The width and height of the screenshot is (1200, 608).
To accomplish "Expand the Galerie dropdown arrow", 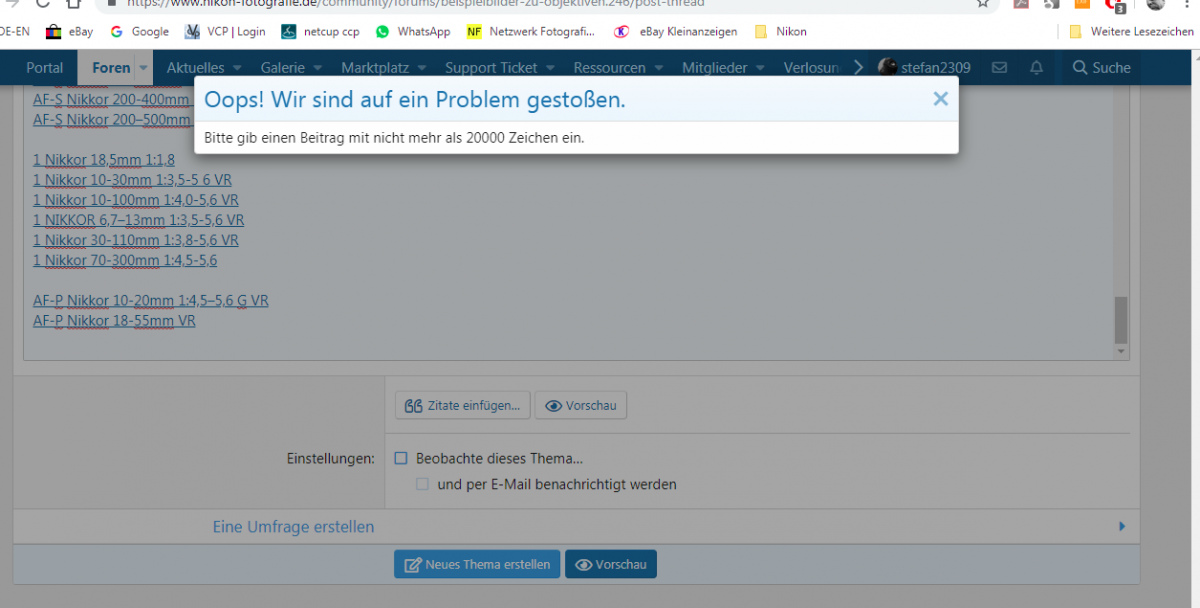I will tap(317, 68).
